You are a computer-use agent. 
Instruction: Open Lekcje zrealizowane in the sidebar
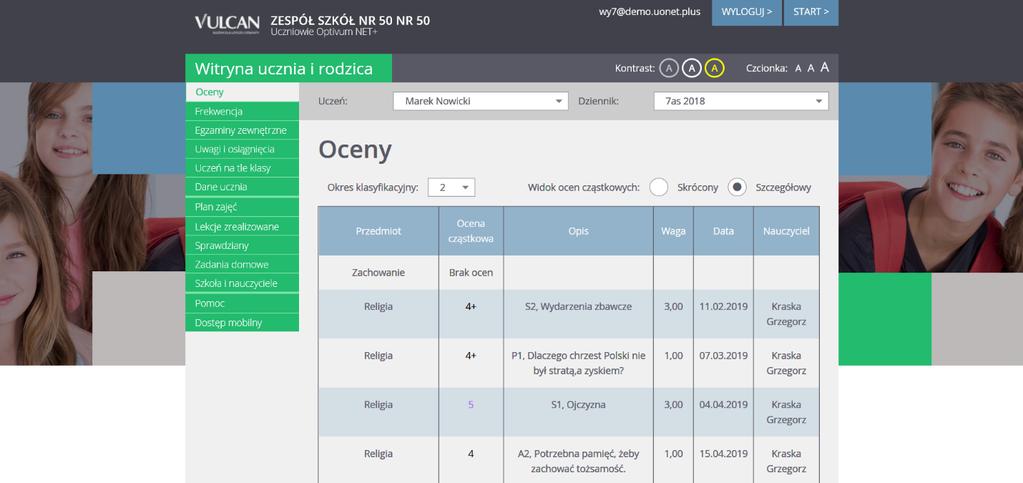(242, 226)
